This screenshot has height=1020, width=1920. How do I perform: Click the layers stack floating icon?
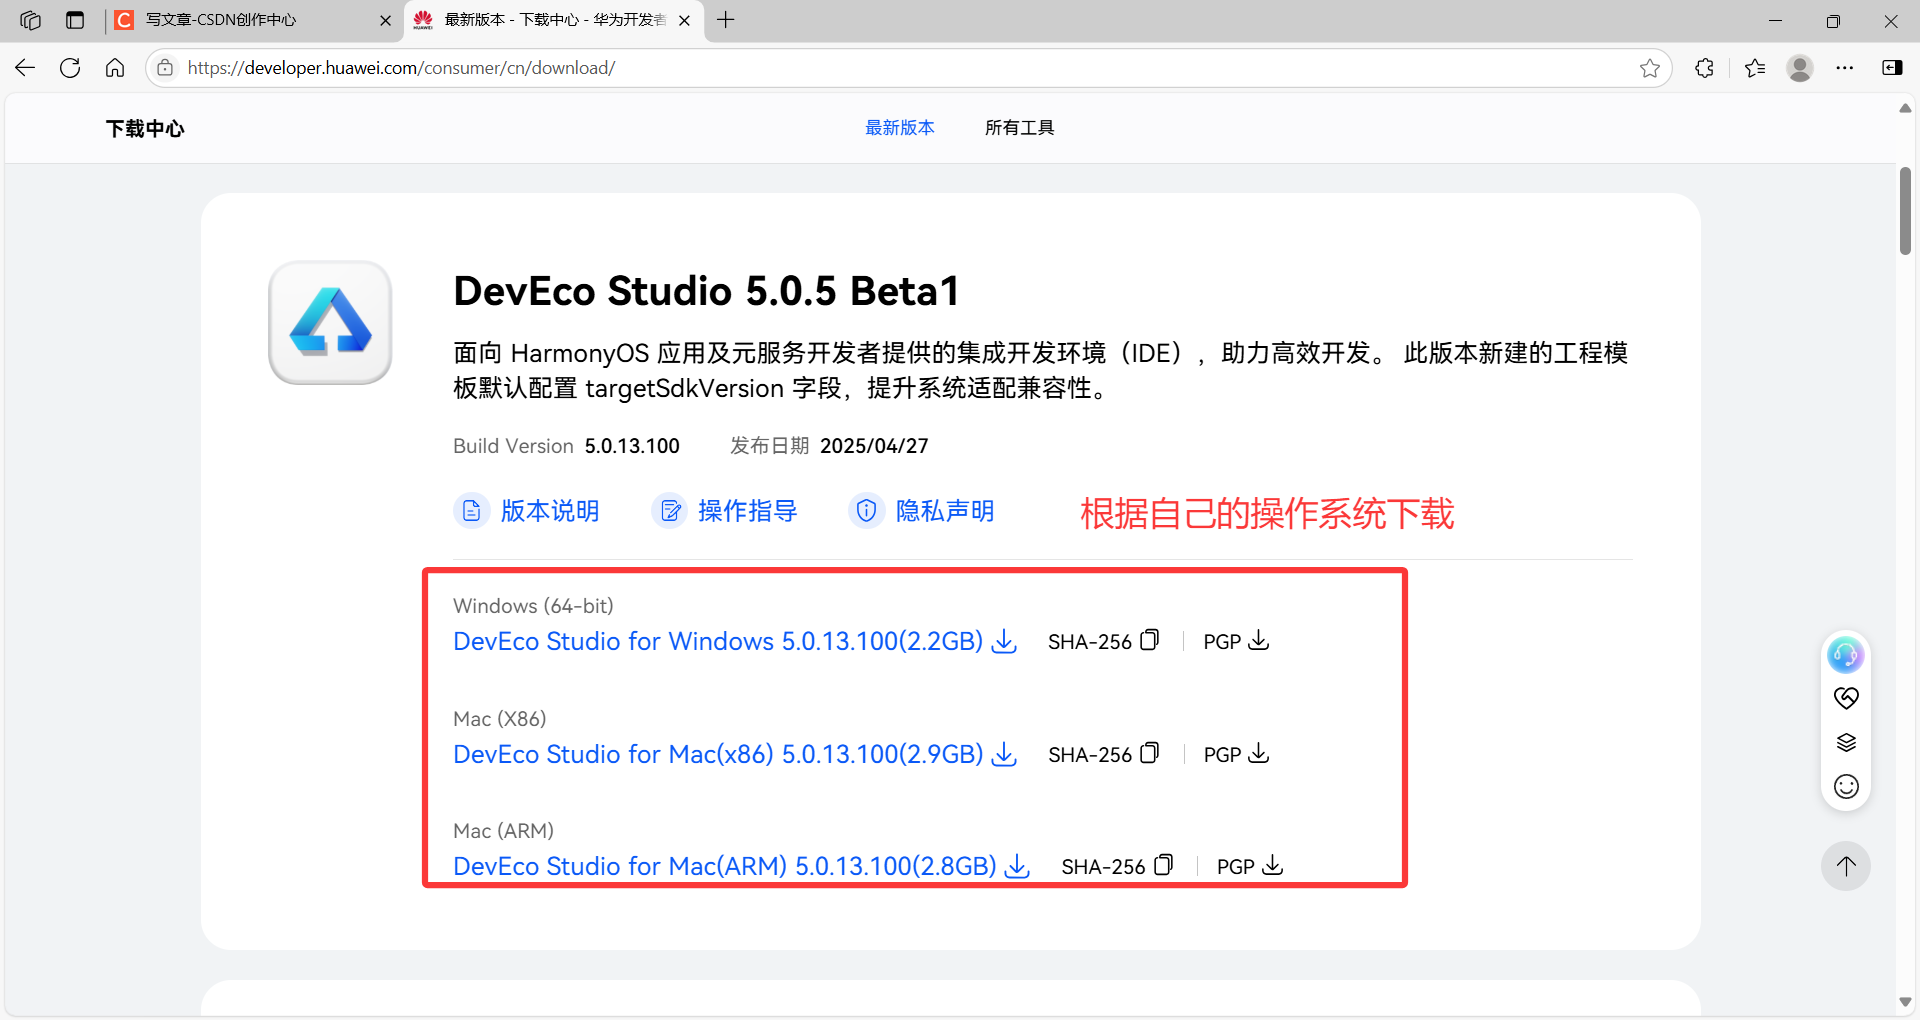point(1846,742)
